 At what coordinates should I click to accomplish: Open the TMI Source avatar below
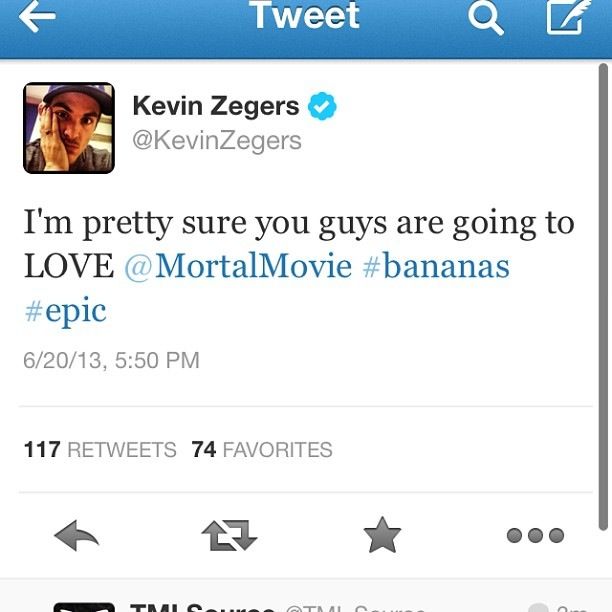point(84,608)
